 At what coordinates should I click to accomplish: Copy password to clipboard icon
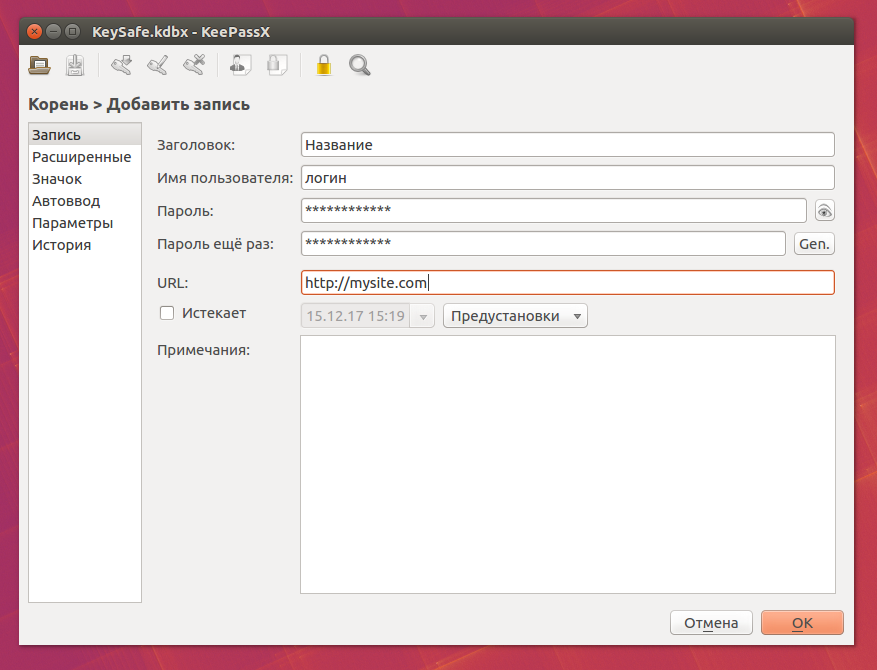[277, 65]
